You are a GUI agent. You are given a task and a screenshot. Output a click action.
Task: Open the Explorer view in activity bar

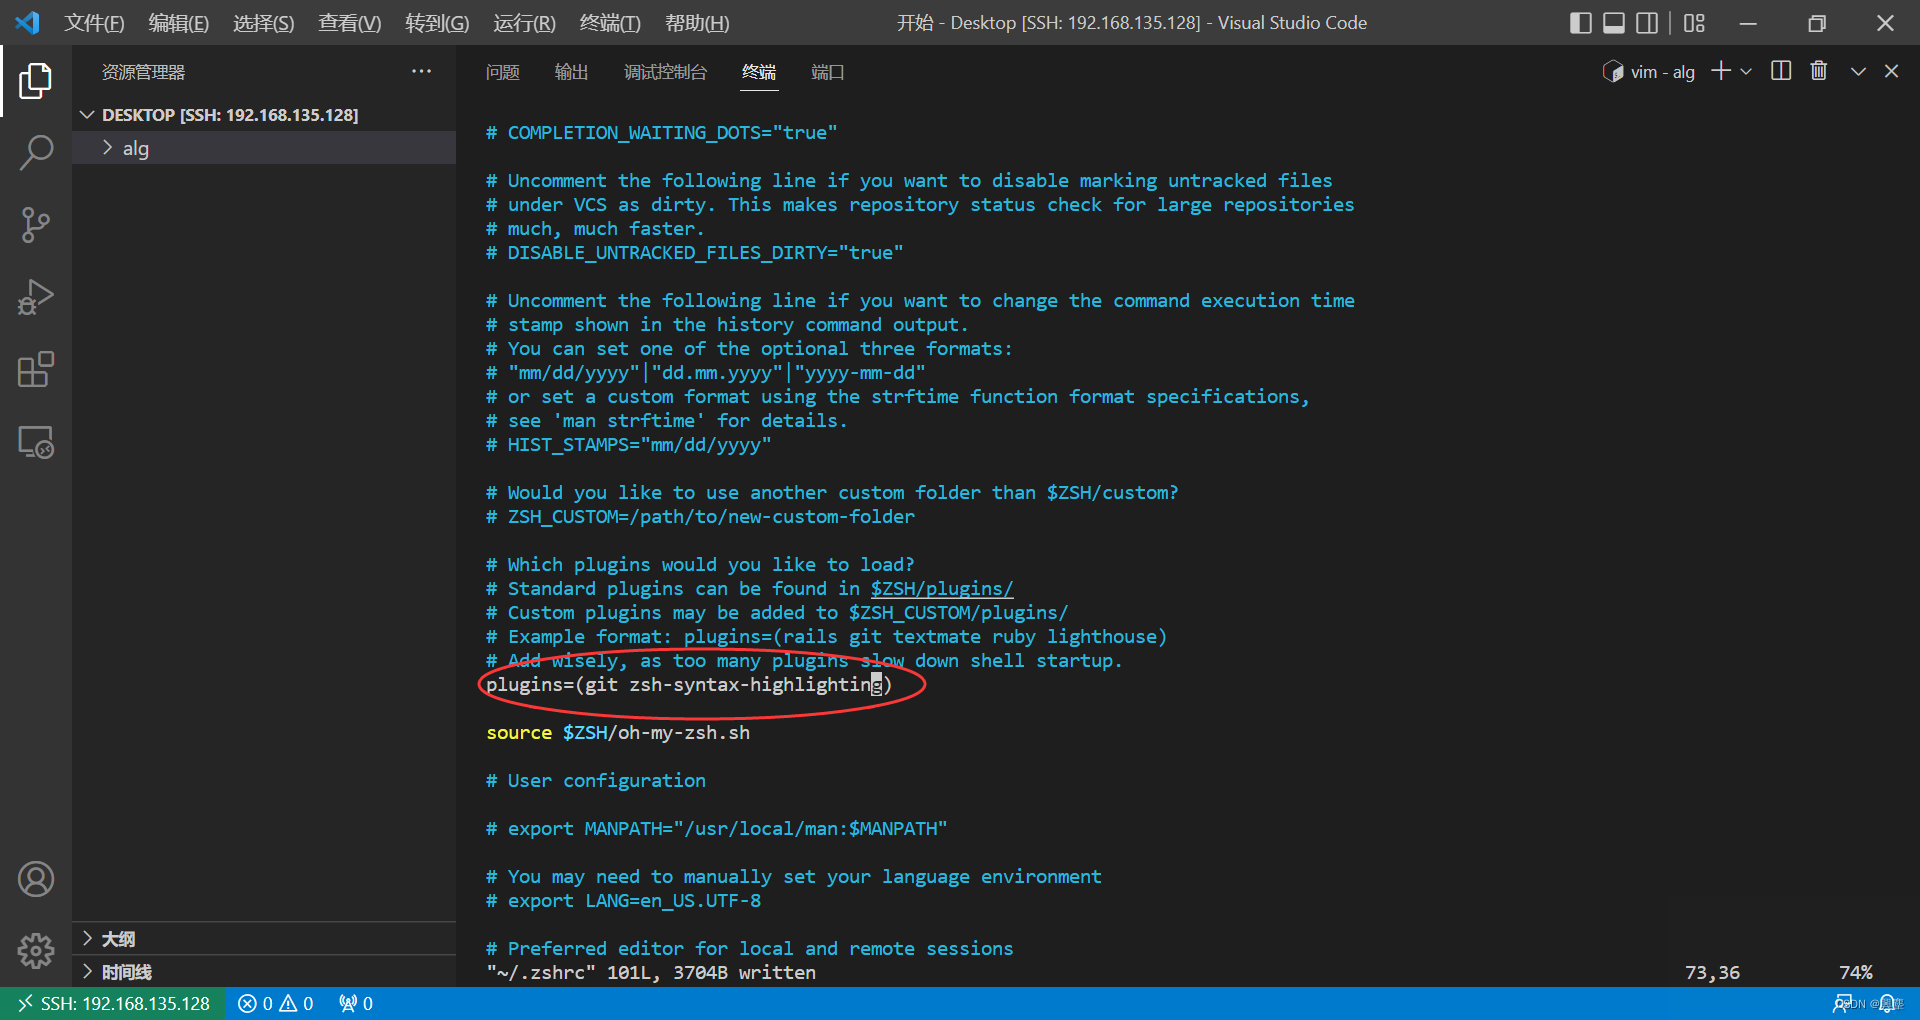click(x=36, y=80)
